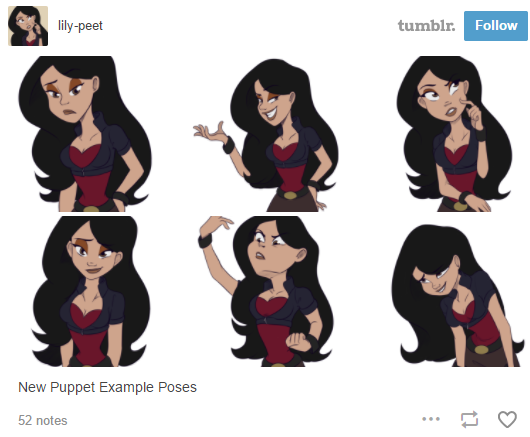Click the outstretched hand in the grinning pose
This screenshot has height=437, width=530.
(x=211, y=132)
